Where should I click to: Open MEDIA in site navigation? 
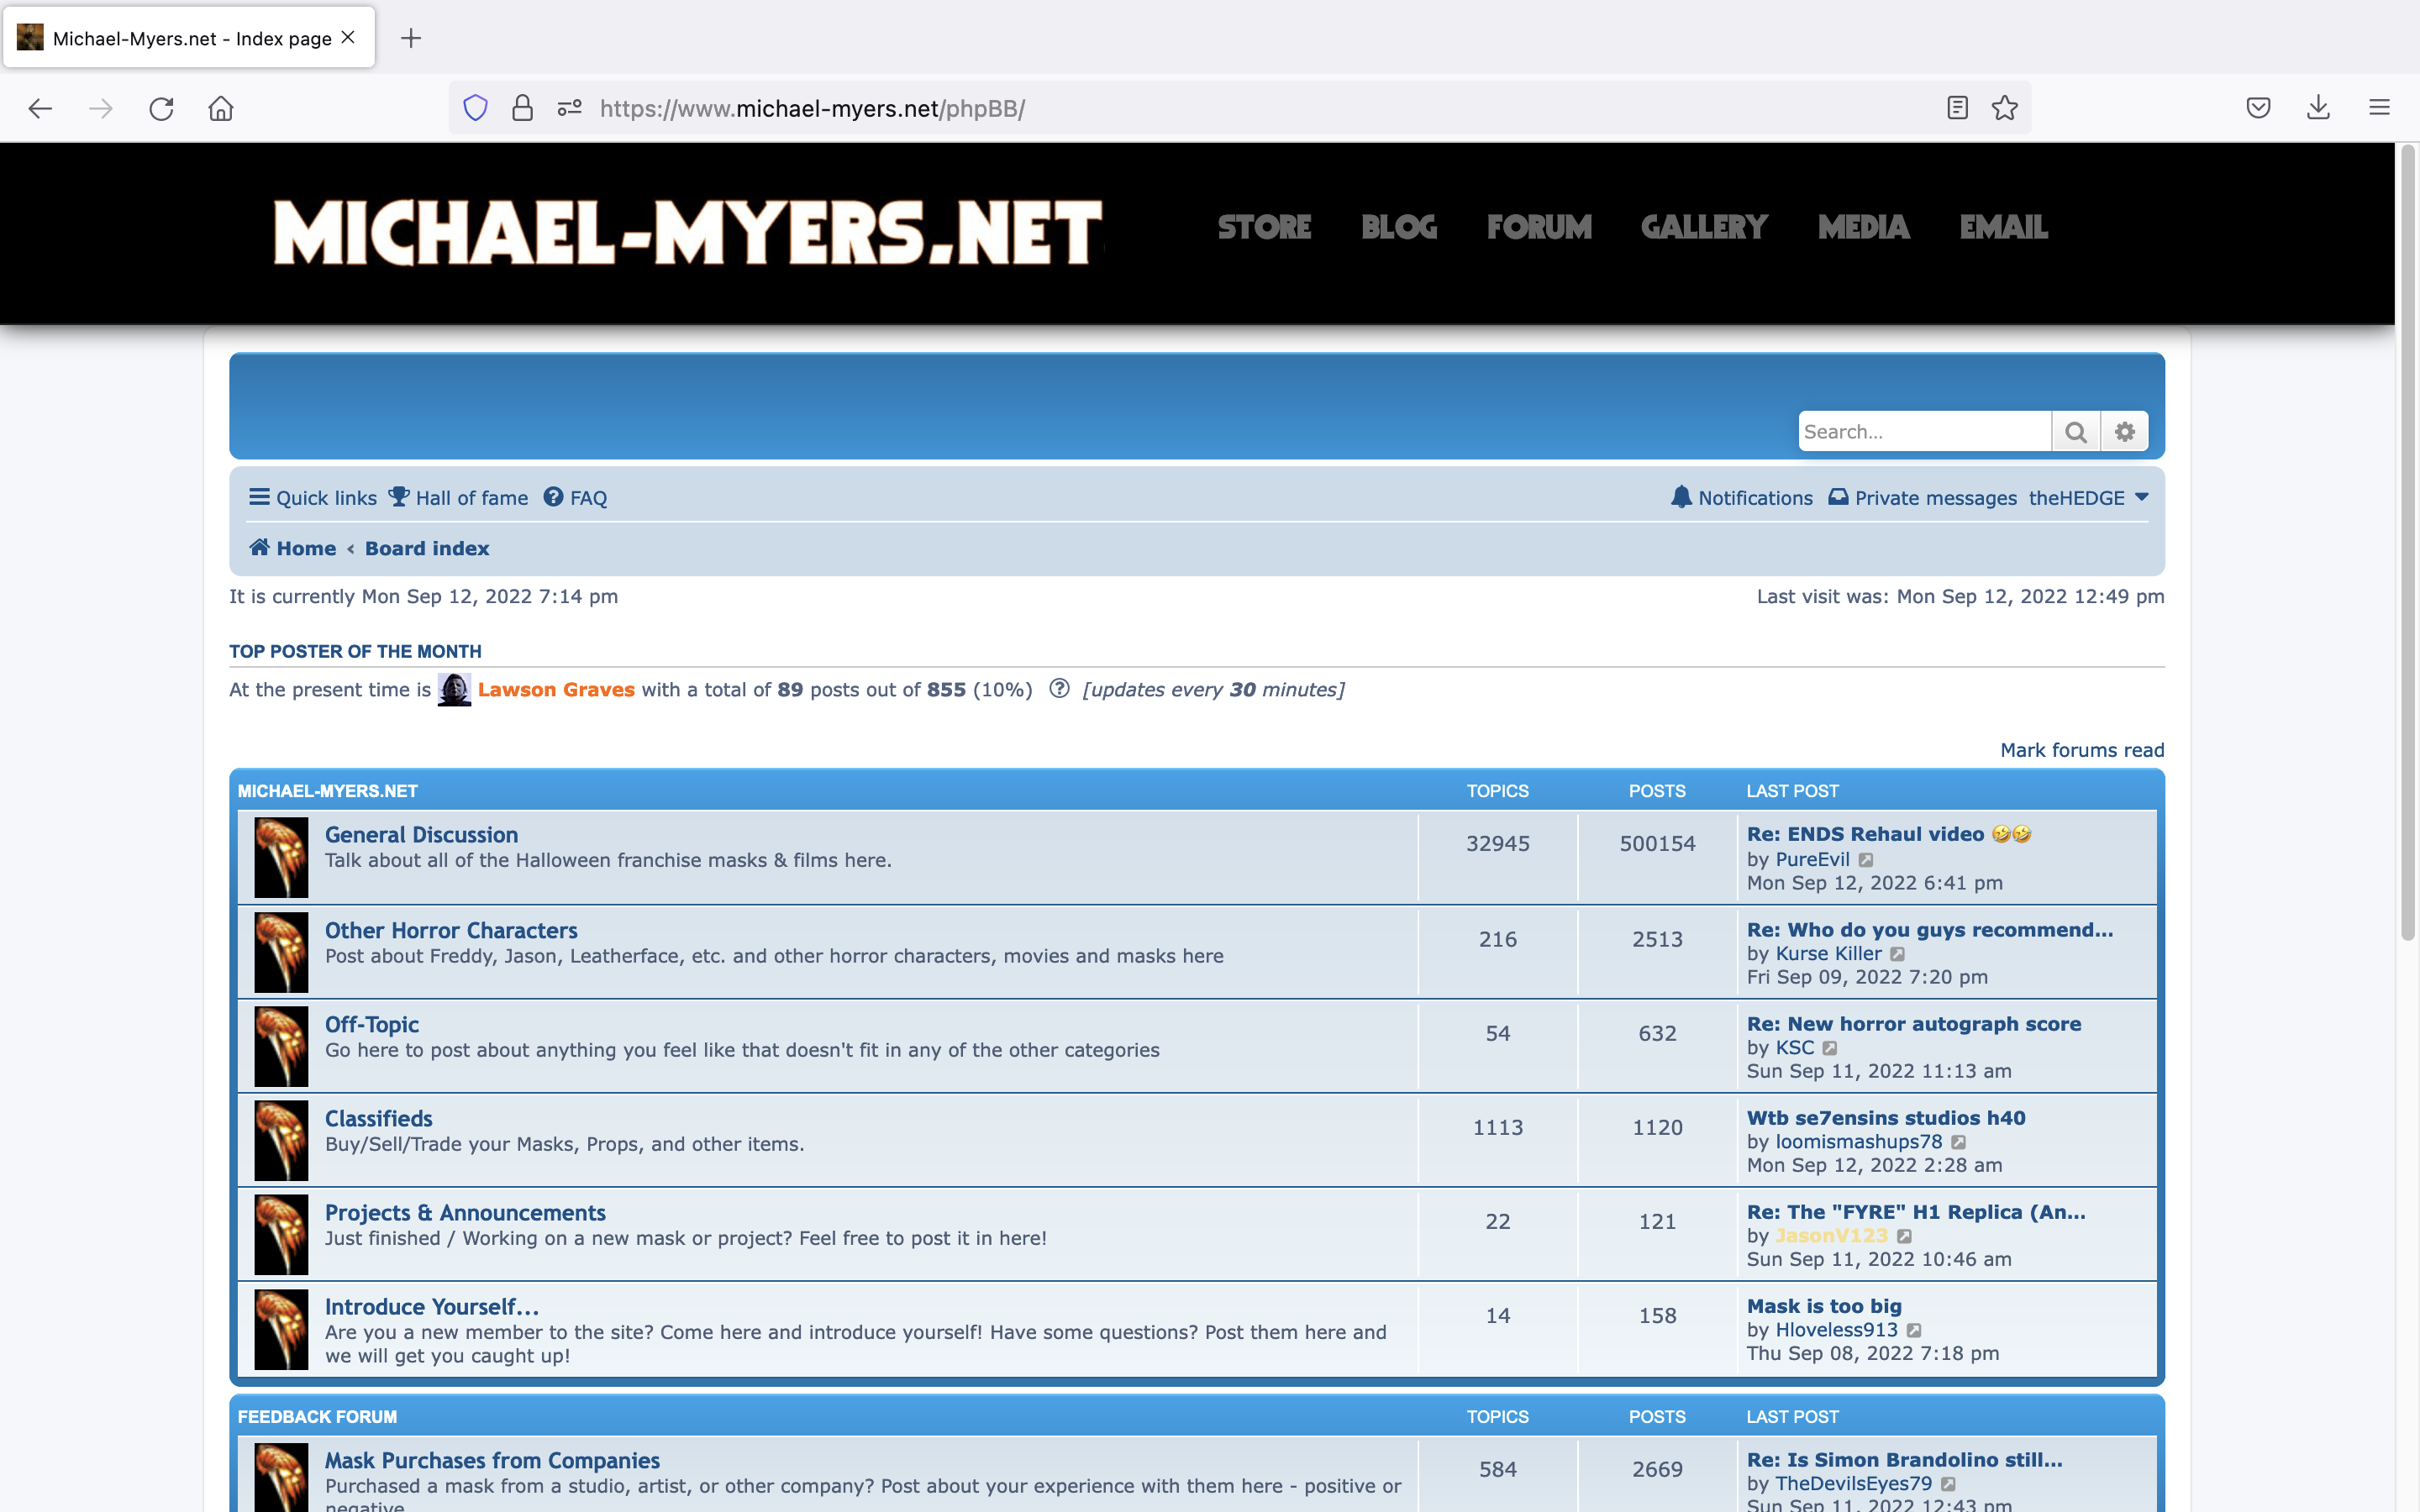1864,228
